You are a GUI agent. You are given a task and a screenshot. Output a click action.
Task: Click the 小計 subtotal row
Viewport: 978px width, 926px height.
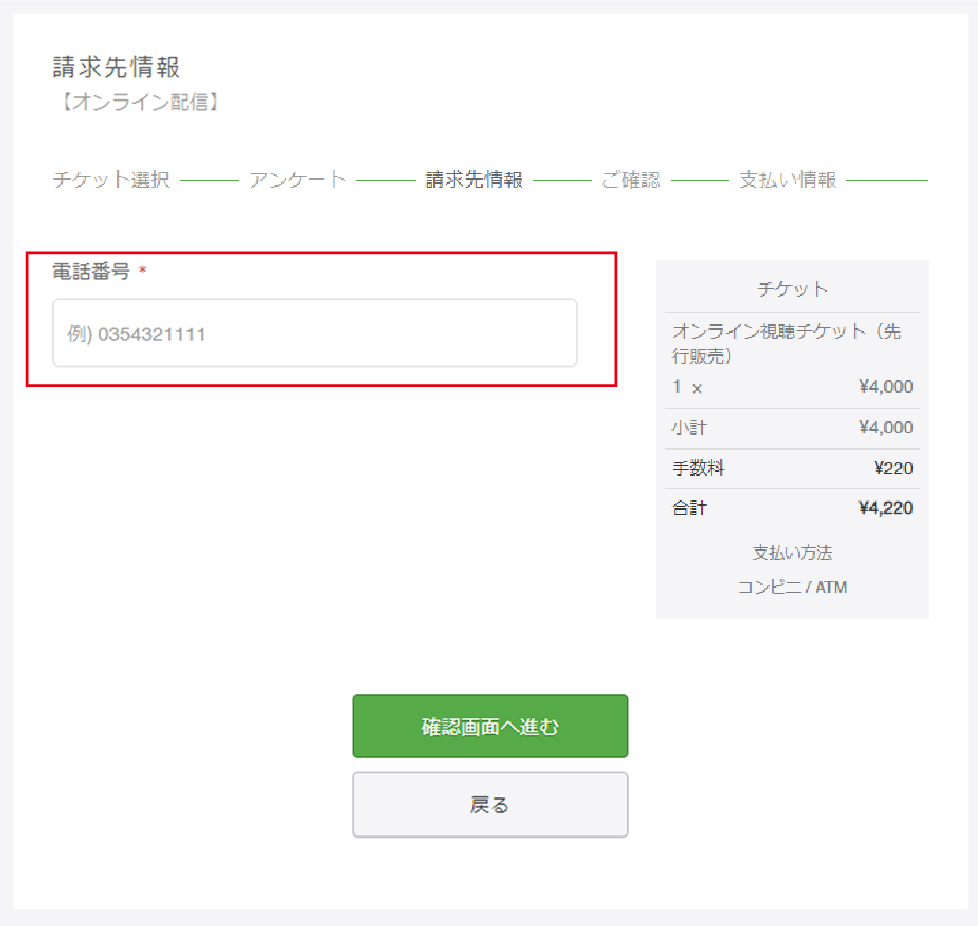click(792, 428)
